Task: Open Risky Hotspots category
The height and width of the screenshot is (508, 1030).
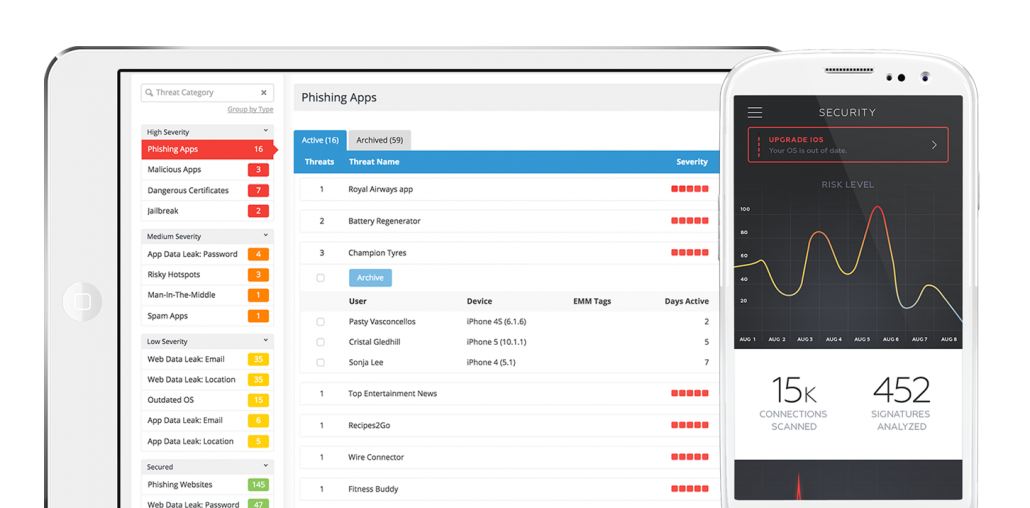Action: 207,275
